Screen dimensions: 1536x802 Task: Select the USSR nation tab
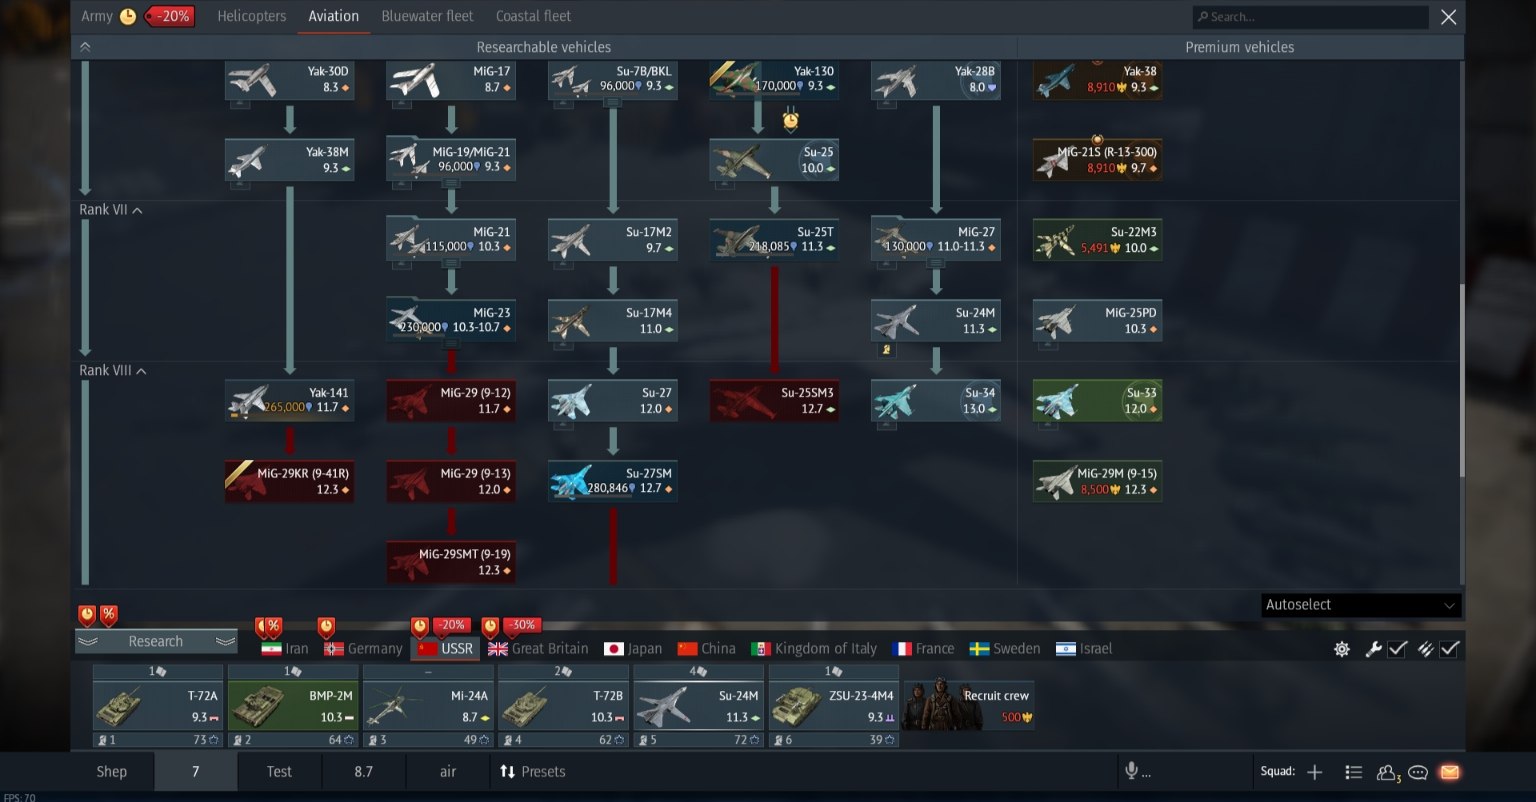pyautogui.click(x=446, y=649)
